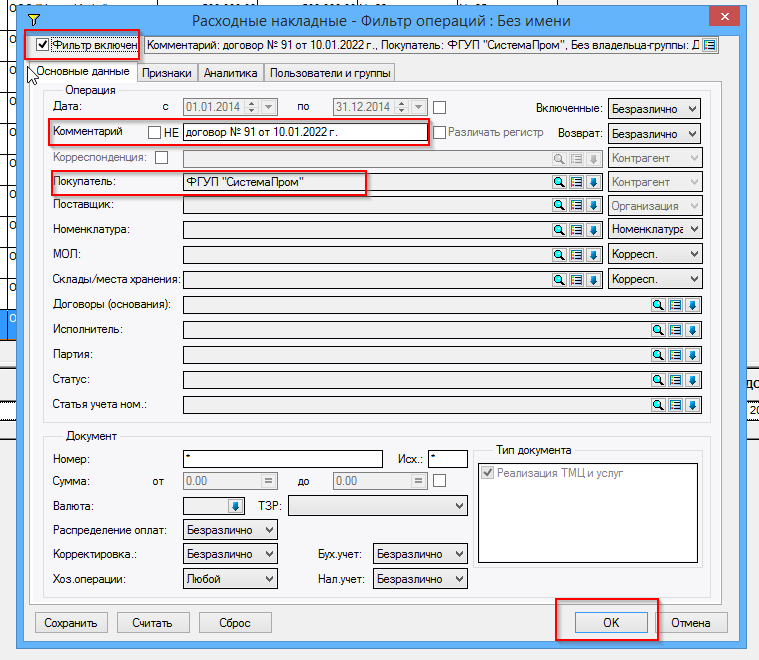This screenshot has width=759, height=660.
Task: Expand the Возврат dropdown list
Action: tap(655, 133)
